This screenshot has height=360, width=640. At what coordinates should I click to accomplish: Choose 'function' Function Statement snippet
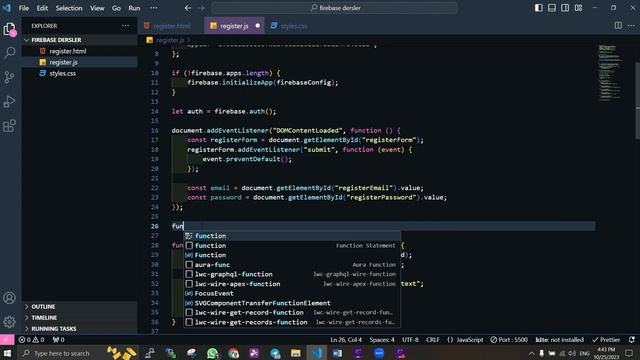tap(292, 246)
